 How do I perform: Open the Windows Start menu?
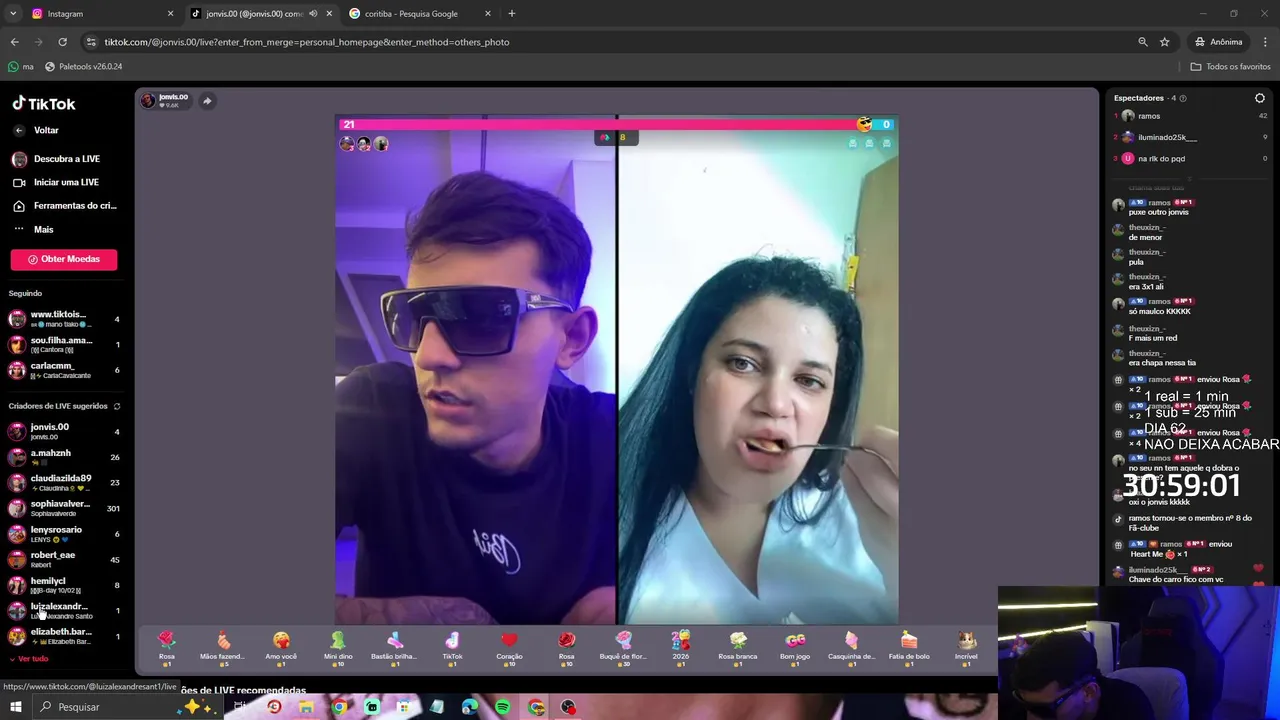coord(16,707)
